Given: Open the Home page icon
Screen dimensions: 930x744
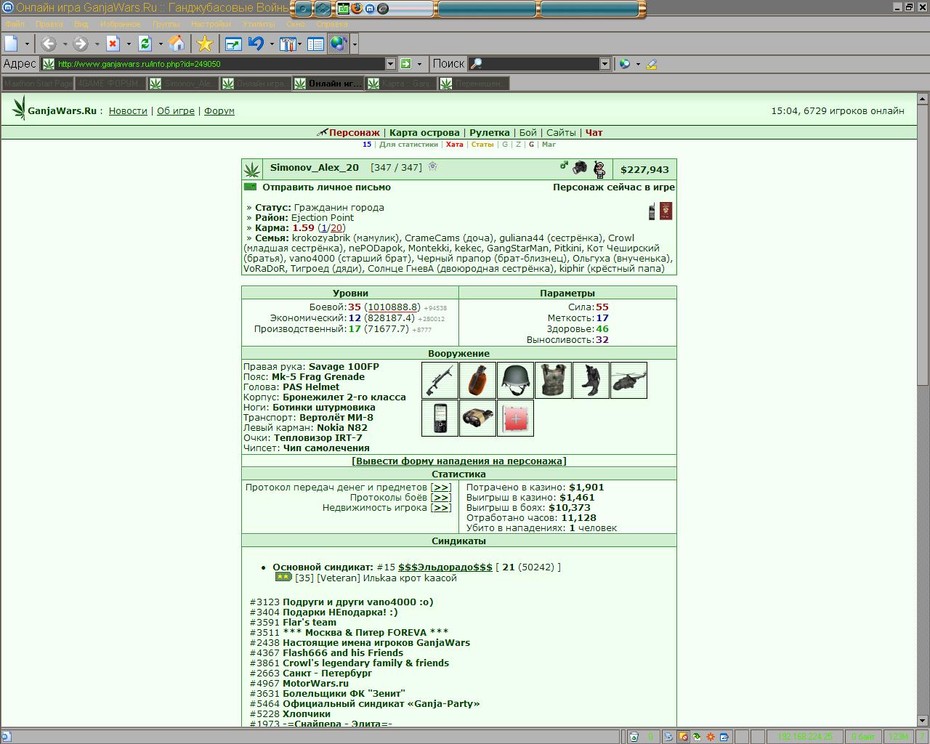Looking at the screenshot, I should click(x=177, y=43).
